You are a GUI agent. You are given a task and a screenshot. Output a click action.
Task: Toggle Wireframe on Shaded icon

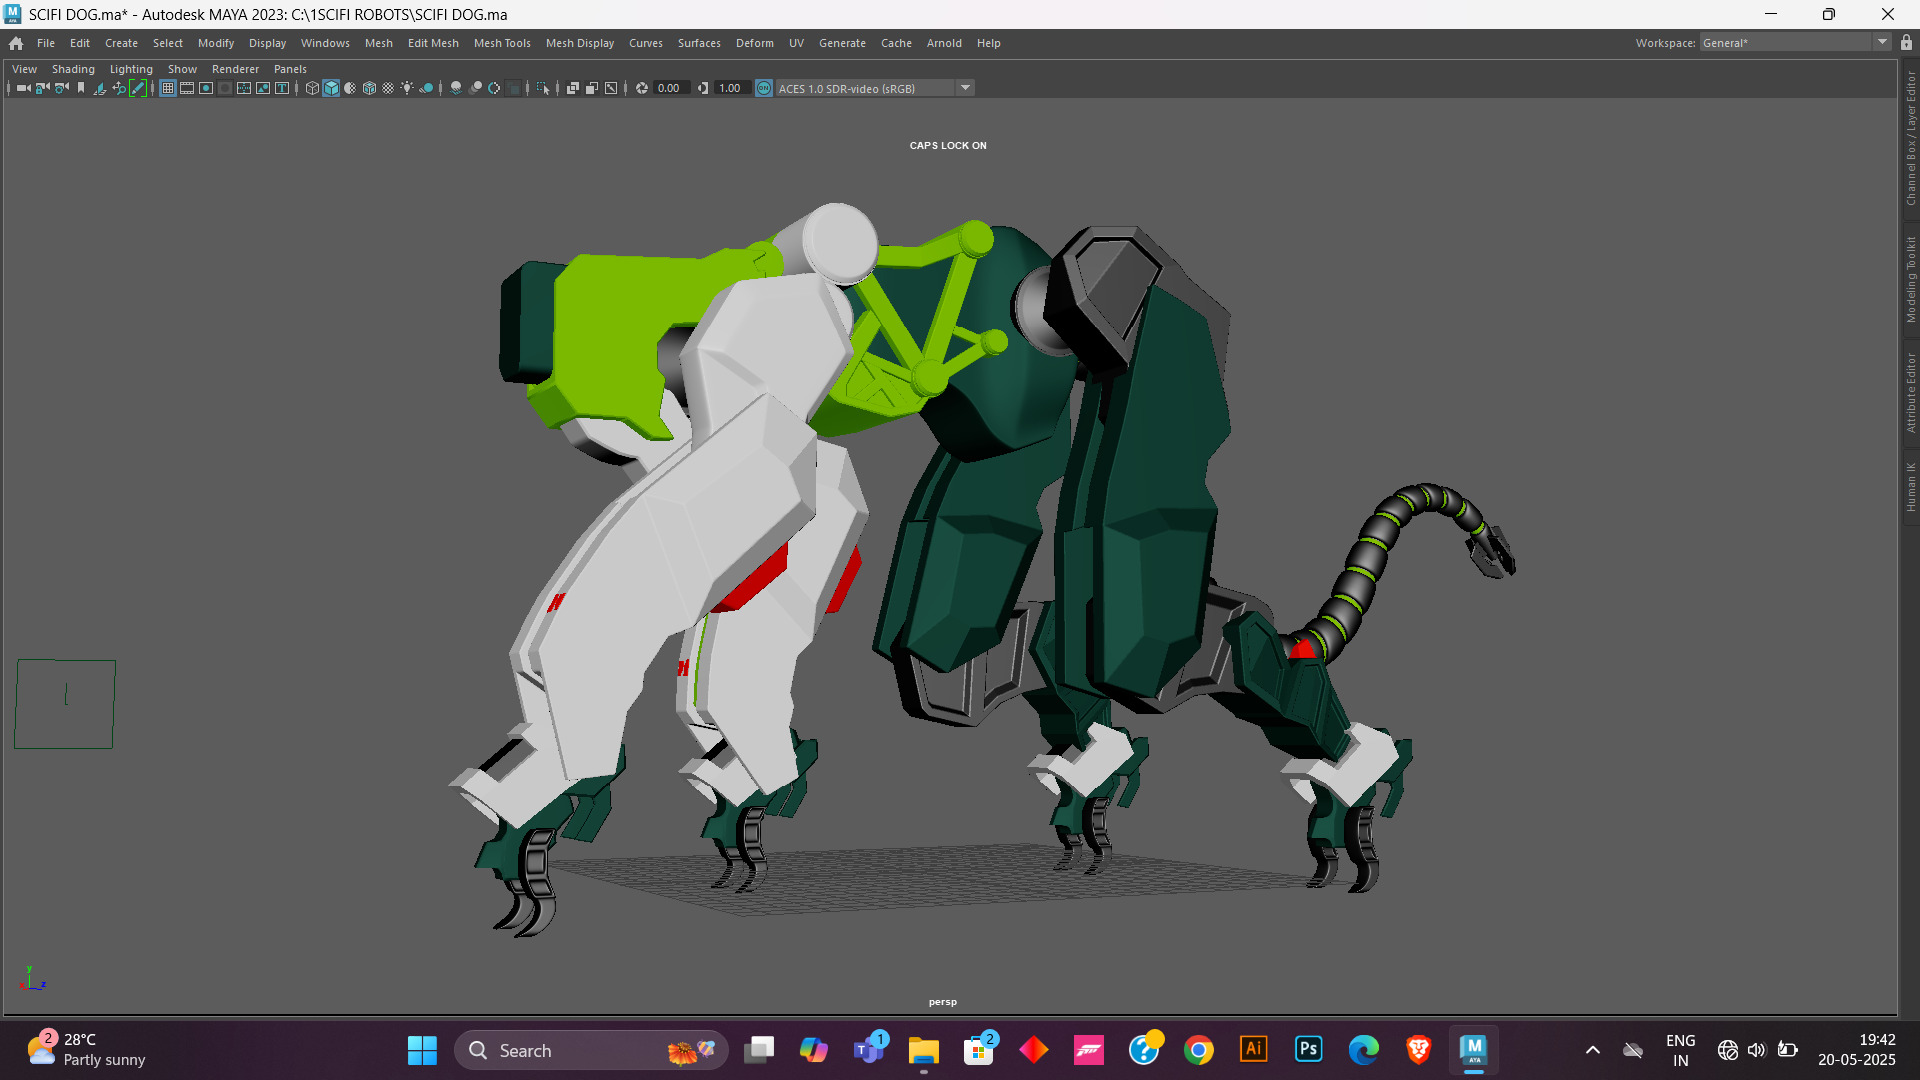pyautogui.click(x=369, y=88)
